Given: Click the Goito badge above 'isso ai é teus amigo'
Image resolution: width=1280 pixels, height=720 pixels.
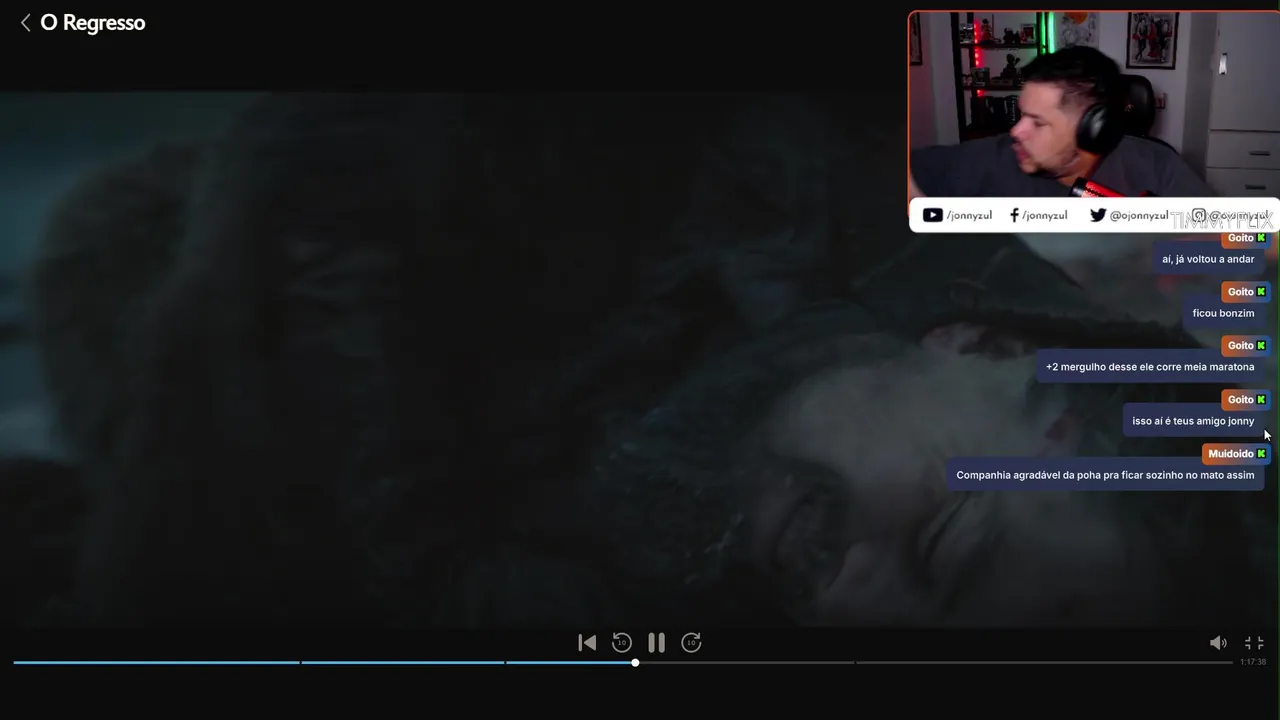Looking at the screenshot, I should pyautogui.click(x=1246, y=400).
